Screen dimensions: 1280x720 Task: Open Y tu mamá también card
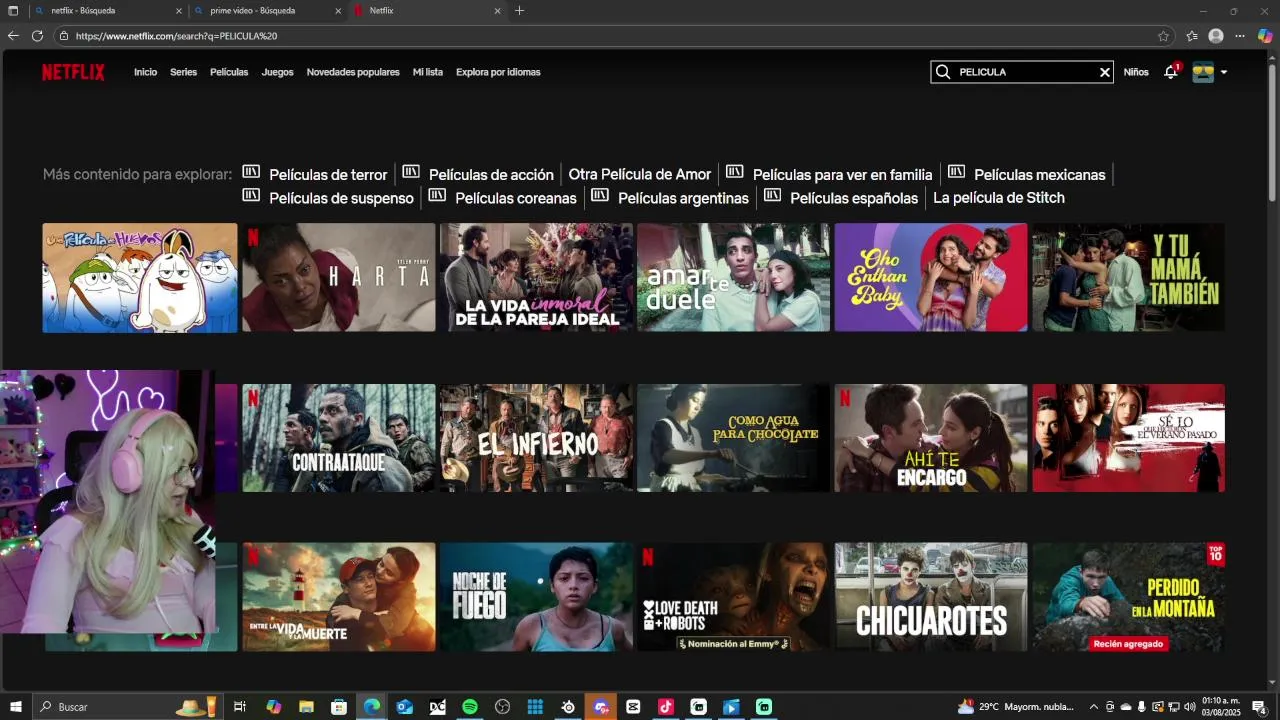click(x=1128, y=277)
